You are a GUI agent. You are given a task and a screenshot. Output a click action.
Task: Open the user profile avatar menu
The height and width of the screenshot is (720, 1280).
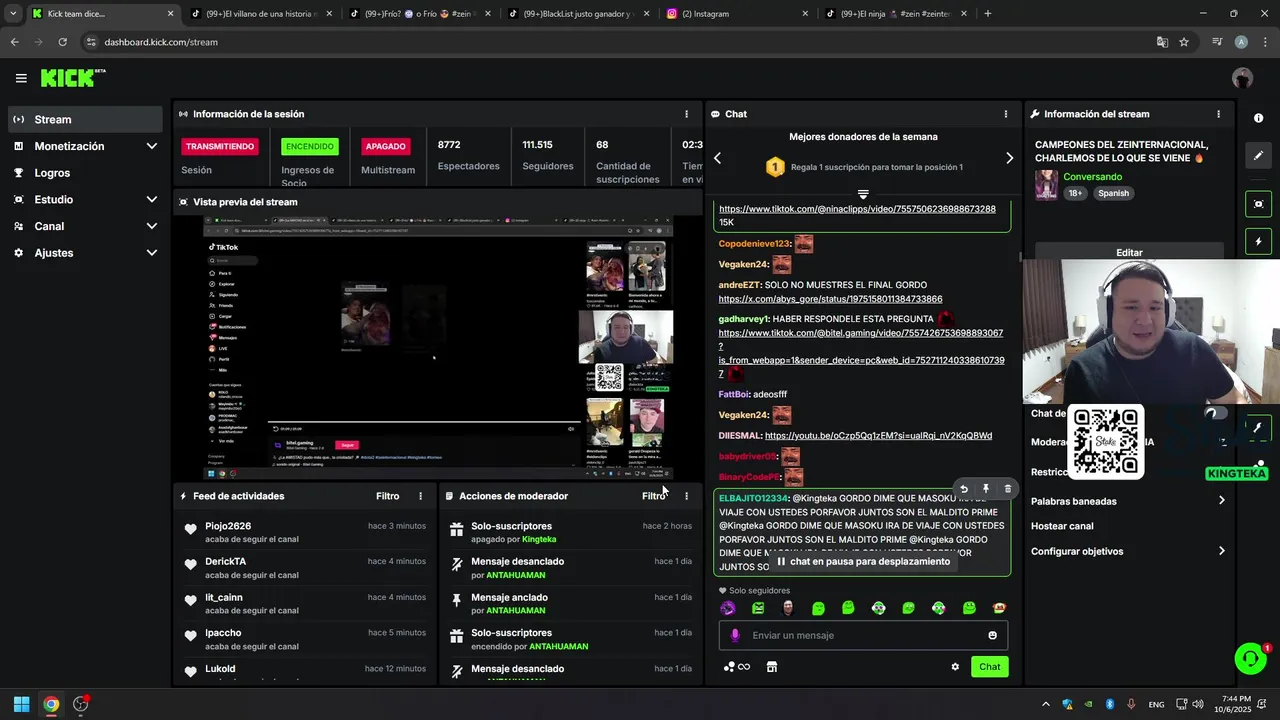(1242, 78)
